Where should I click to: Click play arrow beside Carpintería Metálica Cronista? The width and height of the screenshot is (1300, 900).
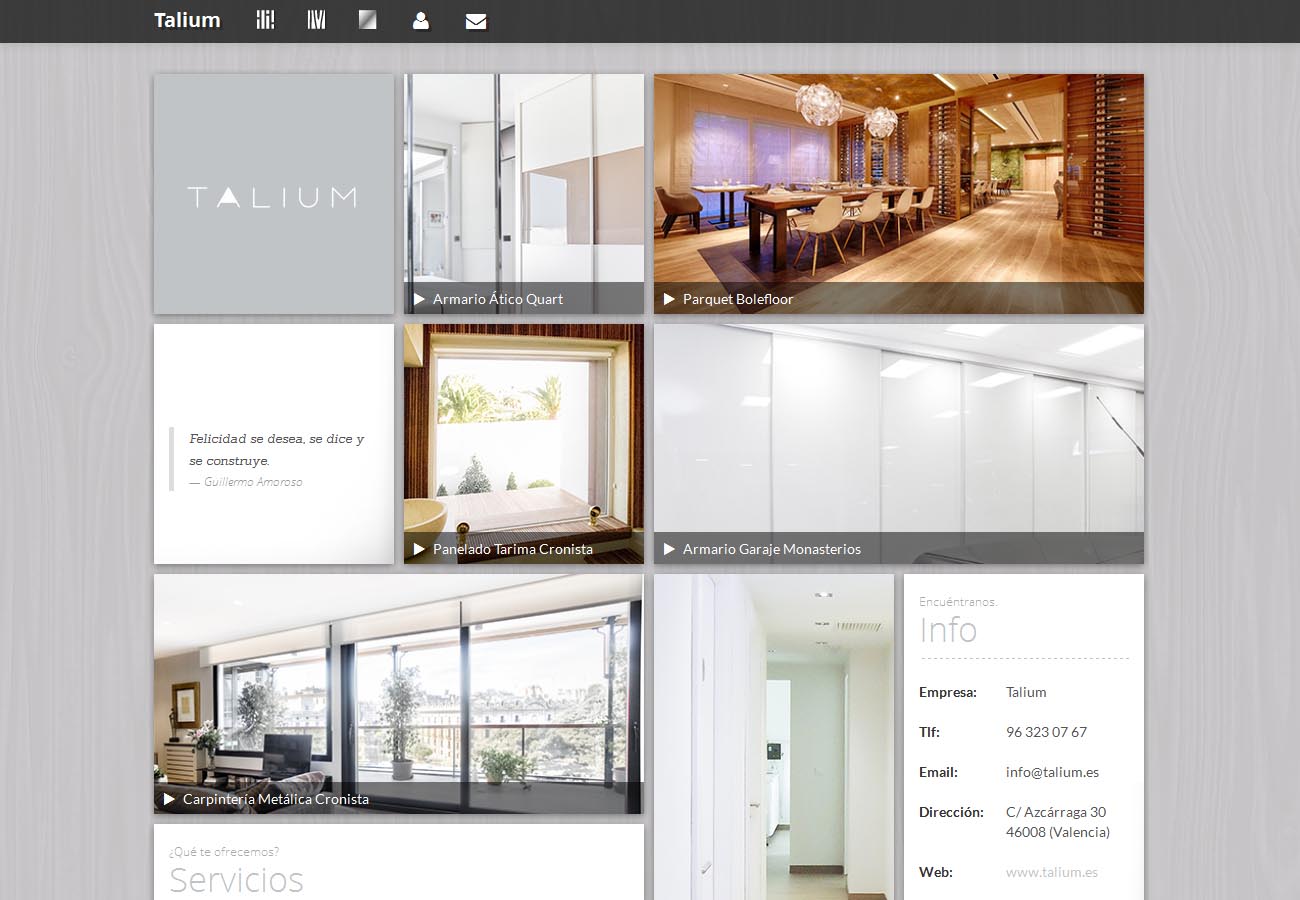(169, 799)
